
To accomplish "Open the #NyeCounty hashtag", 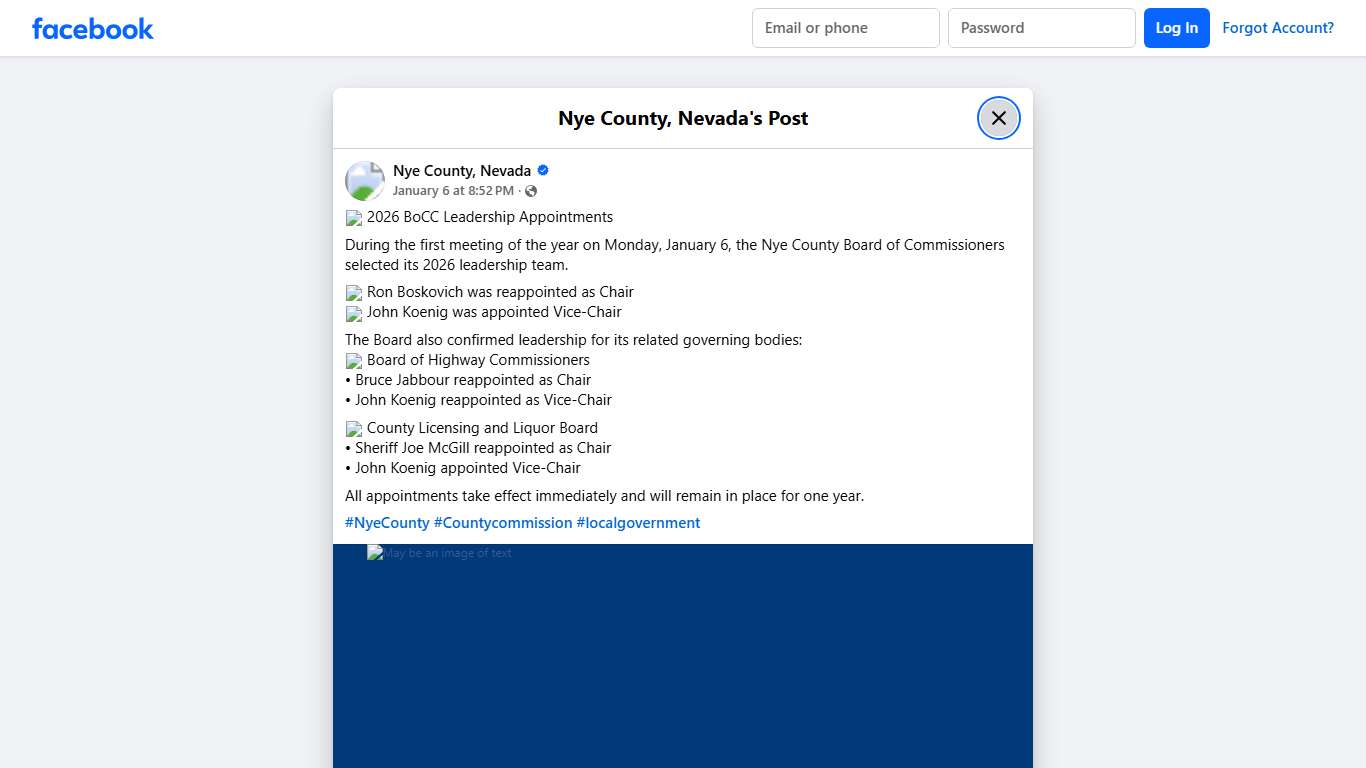I will coord(387,522).
